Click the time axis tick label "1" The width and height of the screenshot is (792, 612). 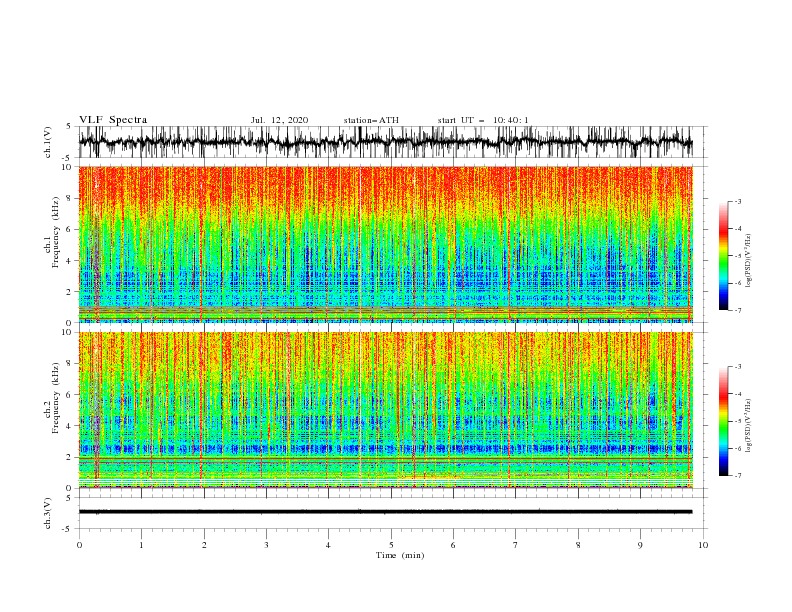(x=141, y=545)
